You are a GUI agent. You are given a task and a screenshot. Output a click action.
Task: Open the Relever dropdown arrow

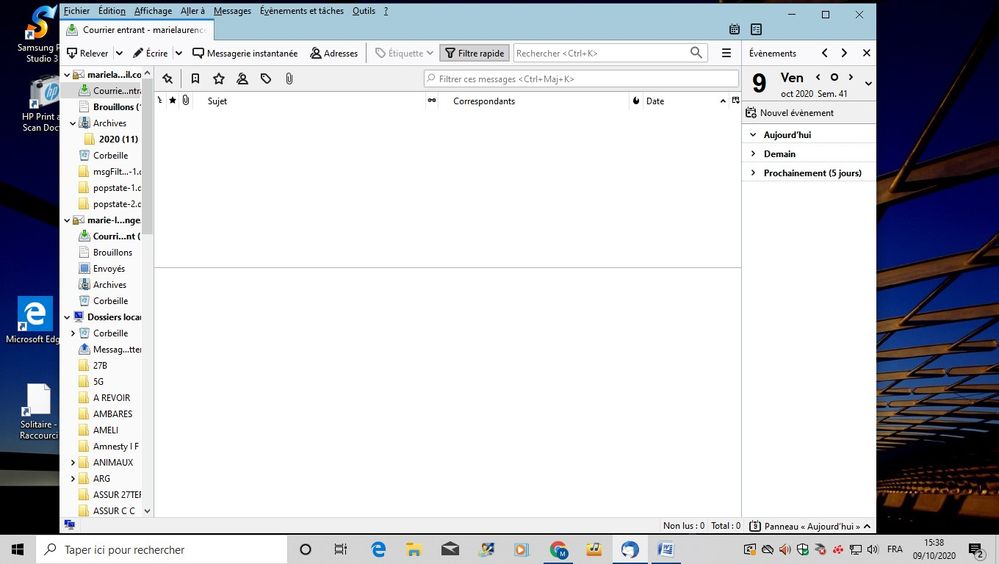(120, 53)
